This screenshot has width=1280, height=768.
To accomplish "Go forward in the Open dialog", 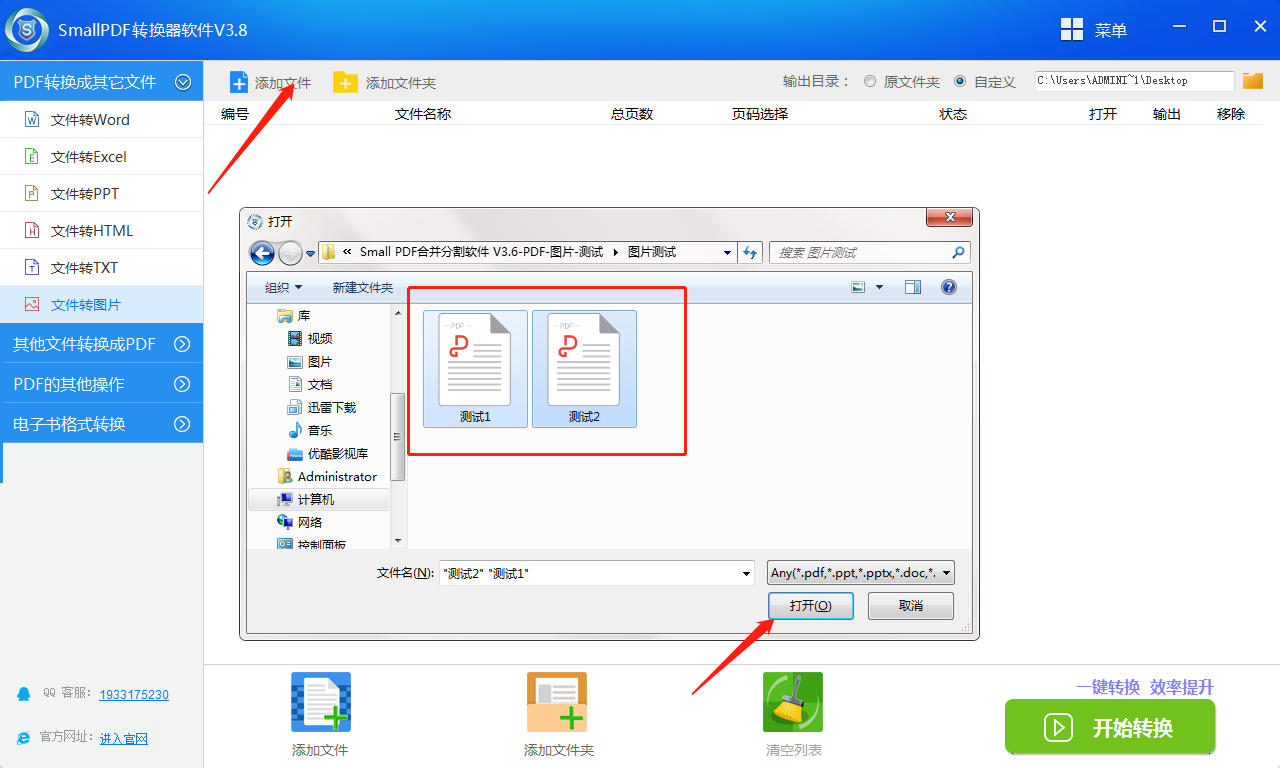I will point(290,253).
